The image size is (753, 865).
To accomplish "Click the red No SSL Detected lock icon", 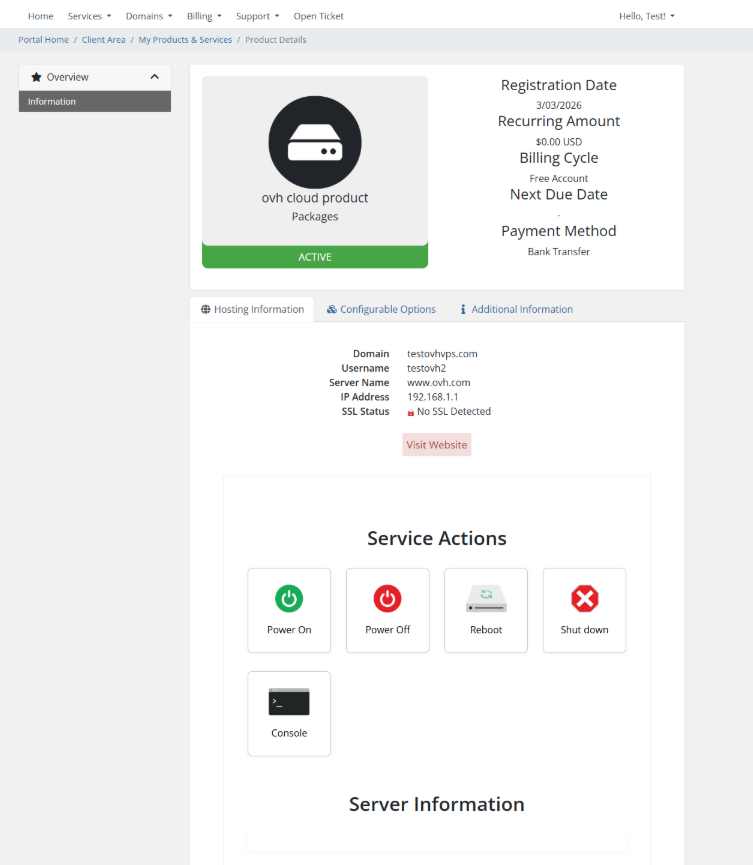I will (411, 412).
